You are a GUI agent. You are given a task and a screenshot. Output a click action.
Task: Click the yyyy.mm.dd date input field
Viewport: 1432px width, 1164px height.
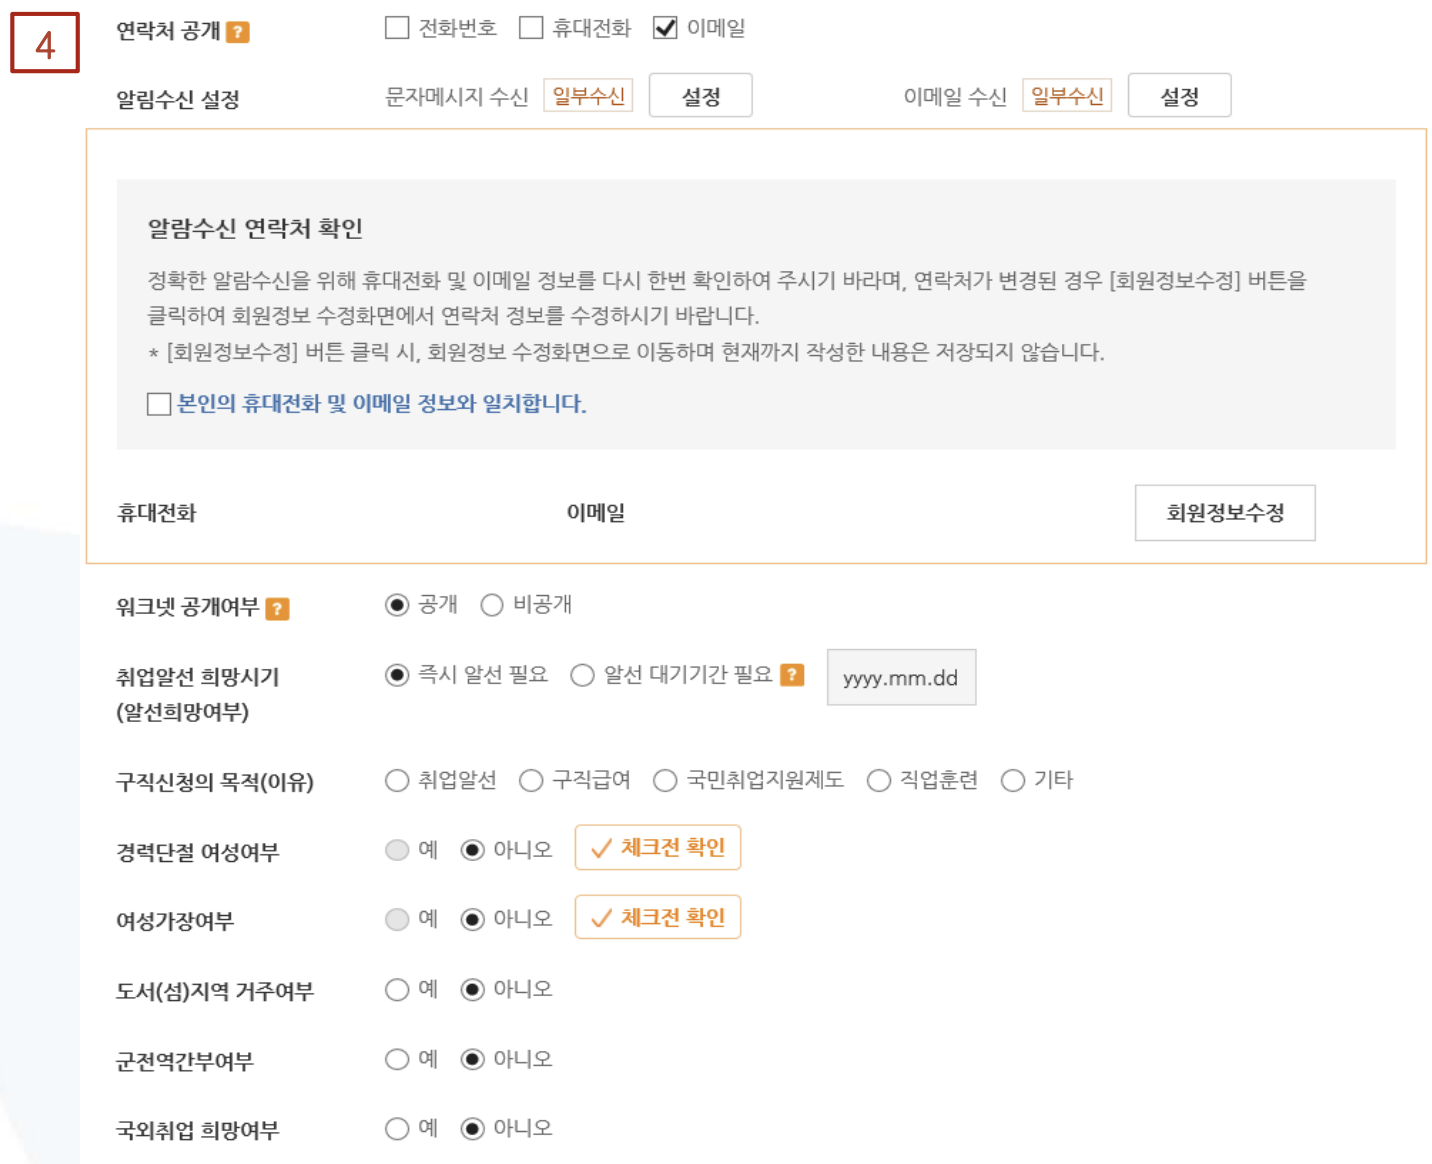(901, 677)
